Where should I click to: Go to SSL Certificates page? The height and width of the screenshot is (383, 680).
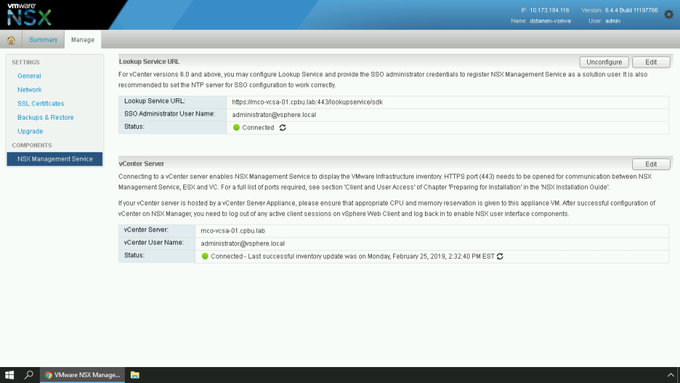click(41, 104)
